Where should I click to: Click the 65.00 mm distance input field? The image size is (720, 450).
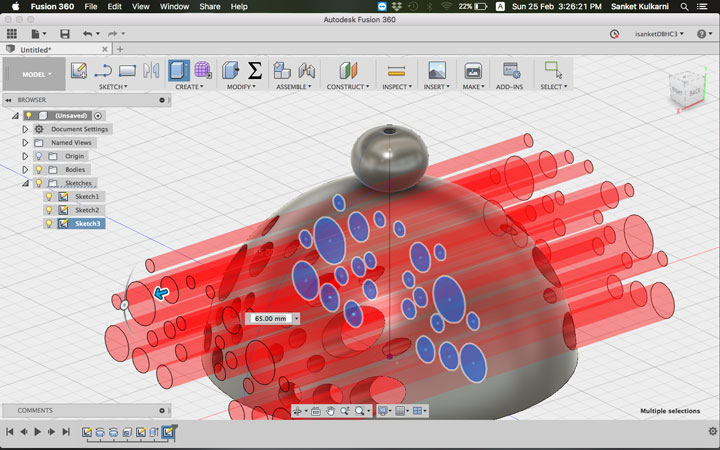tap(270, 318)
